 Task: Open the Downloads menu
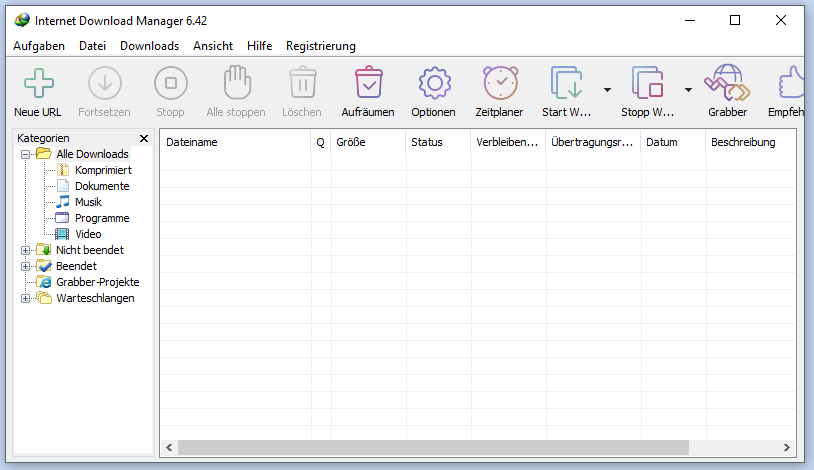[150, 46]
